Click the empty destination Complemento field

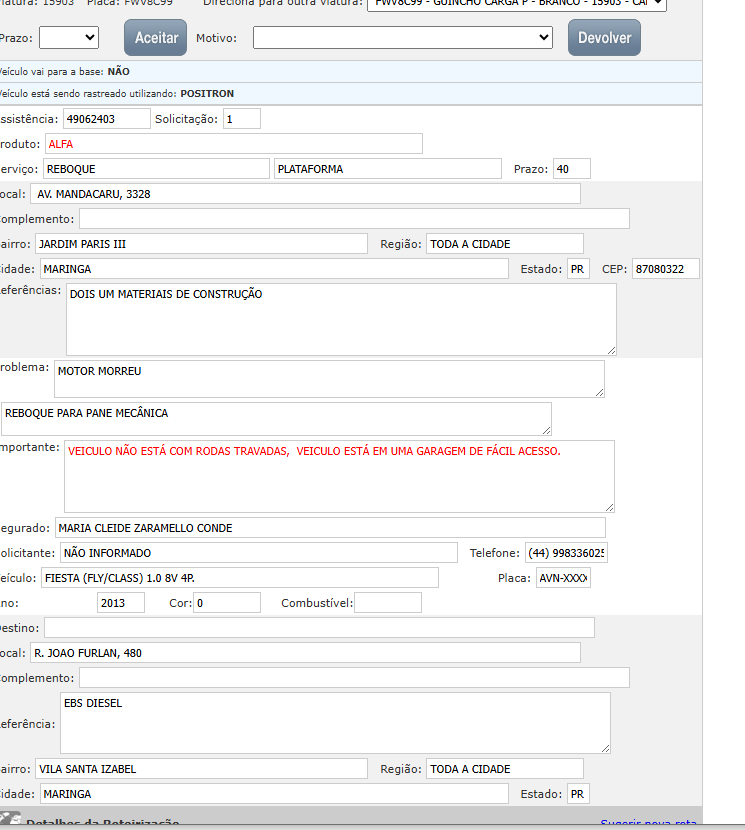point(354,678)
